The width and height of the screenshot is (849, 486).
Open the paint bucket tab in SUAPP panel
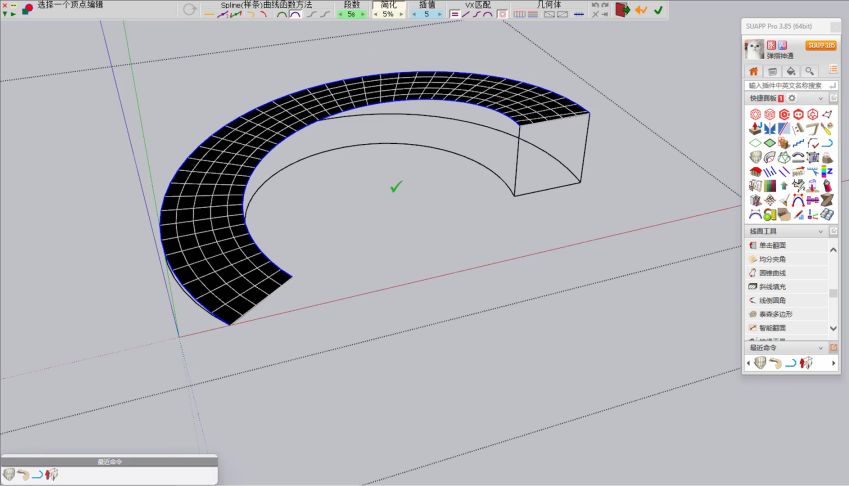point(791,71)
